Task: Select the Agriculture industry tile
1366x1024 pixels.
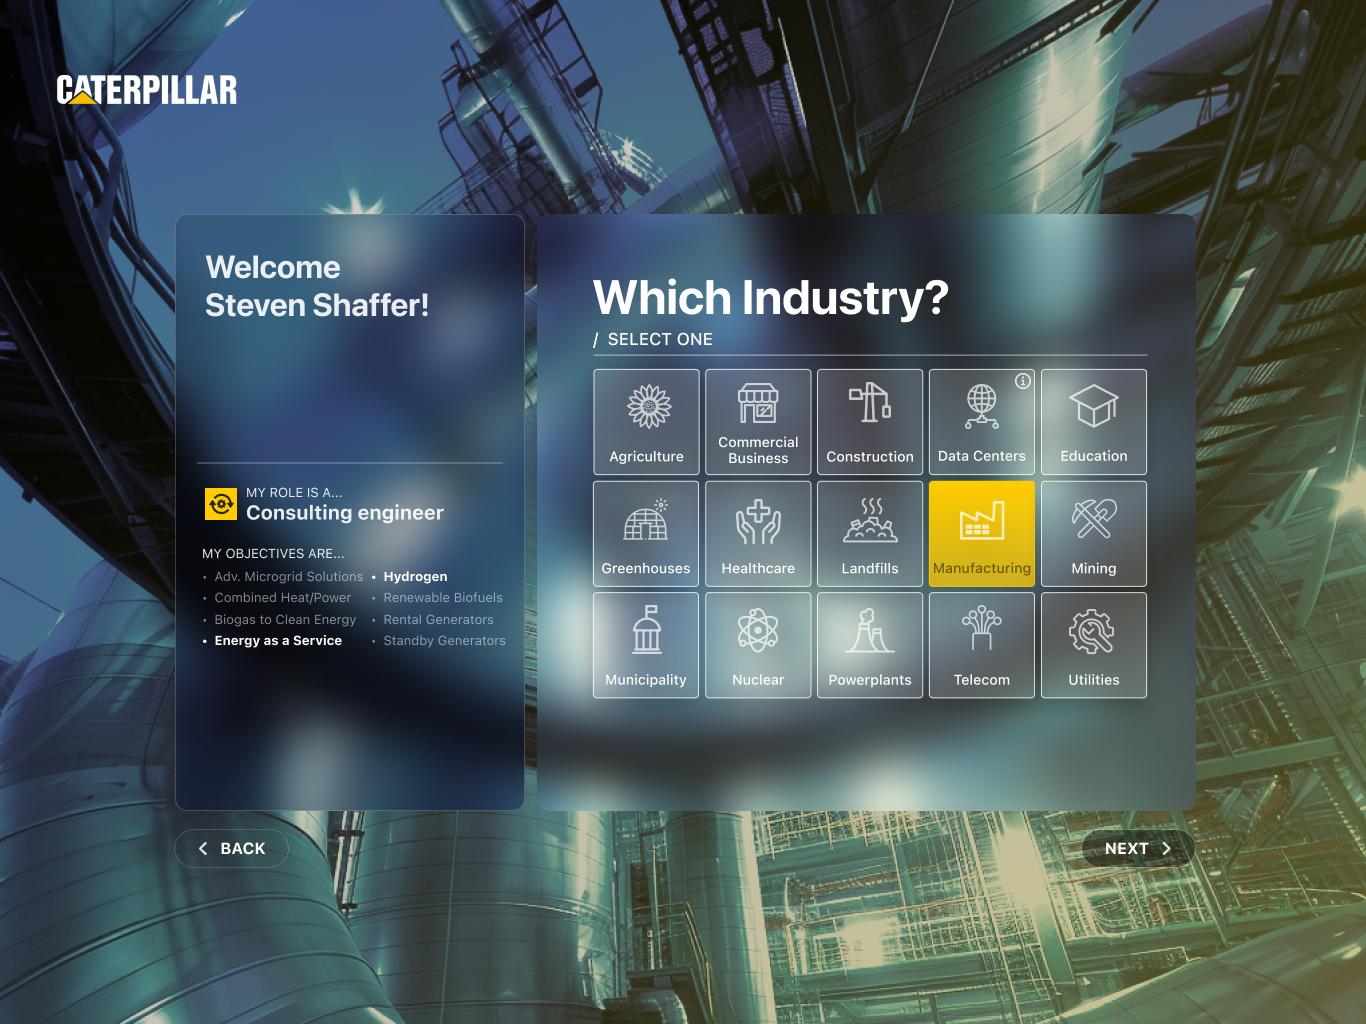Action: 646,422
